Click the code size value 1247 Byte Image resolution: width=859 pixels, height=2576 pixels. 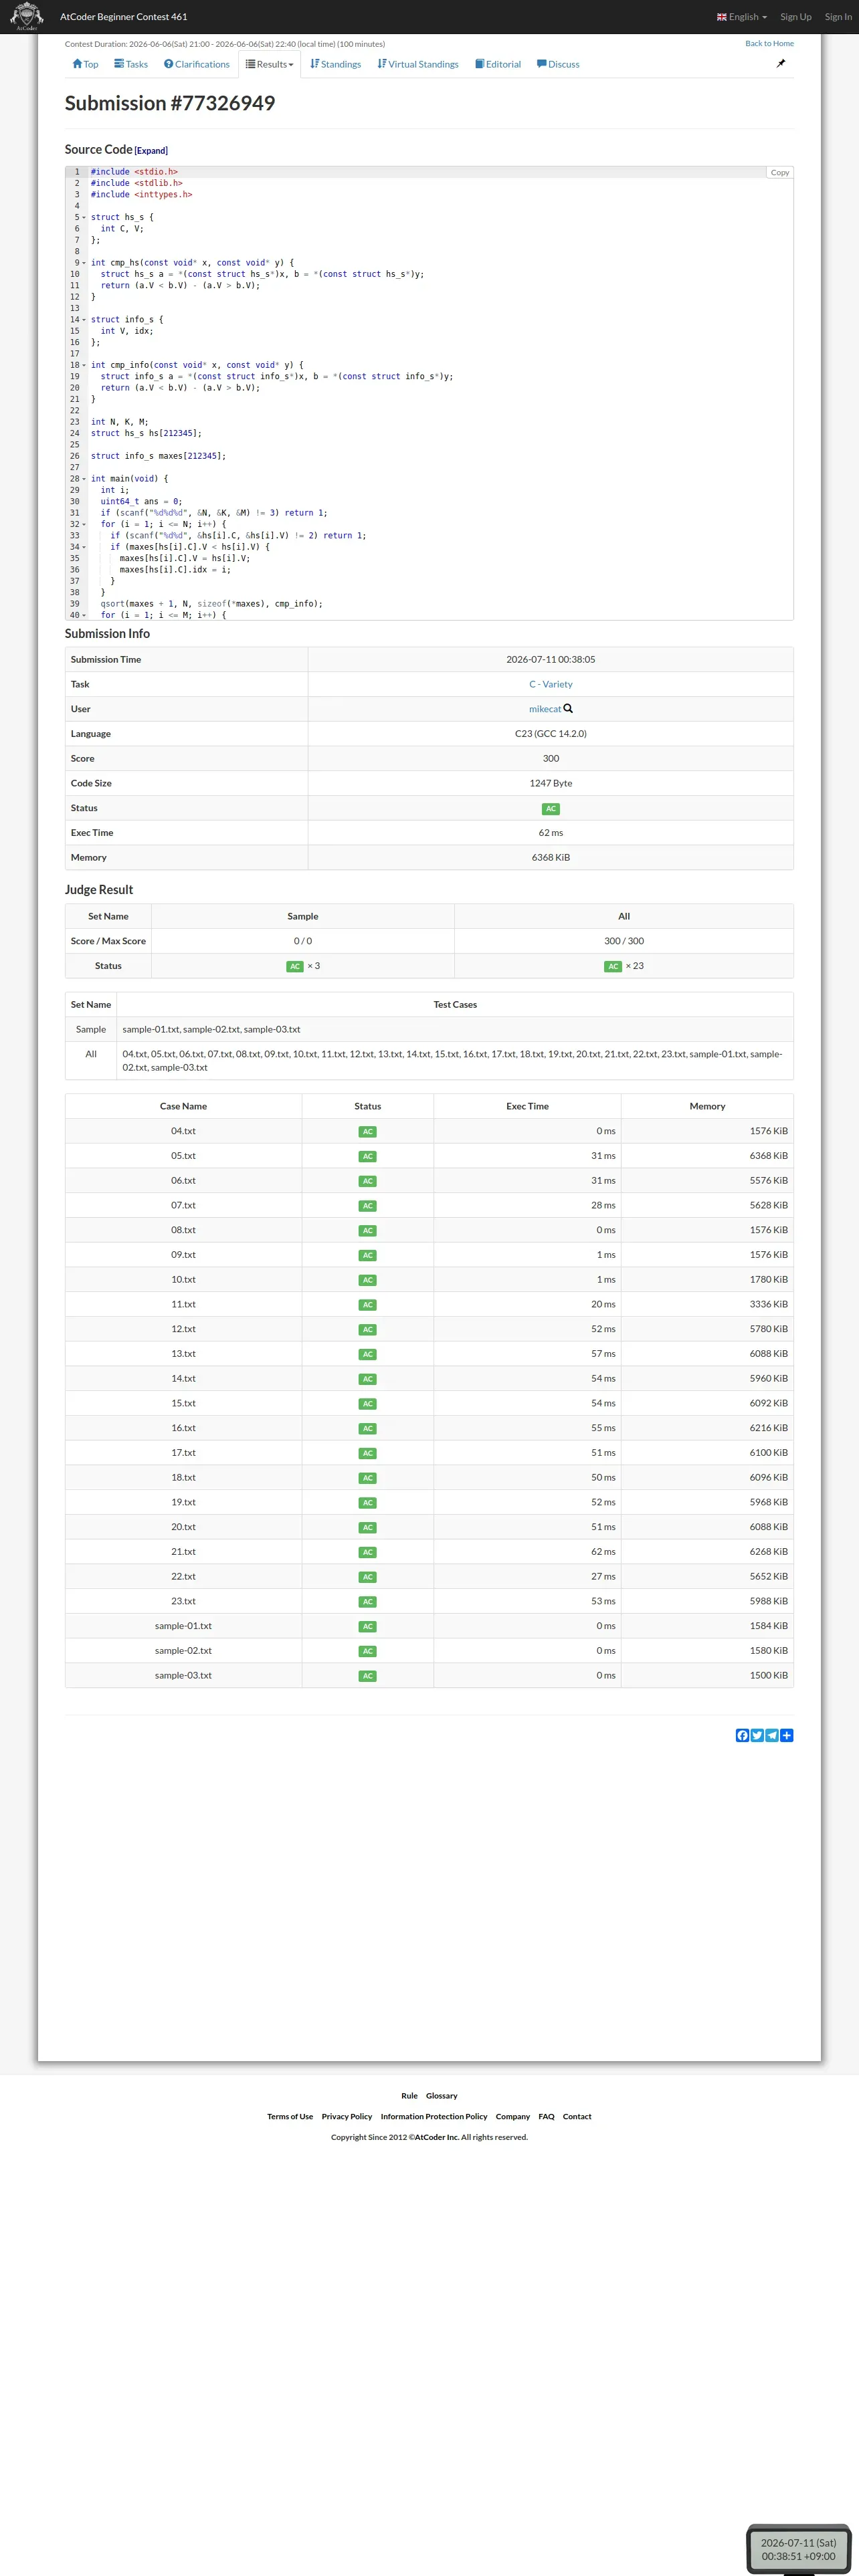click(x=551, y=783)
